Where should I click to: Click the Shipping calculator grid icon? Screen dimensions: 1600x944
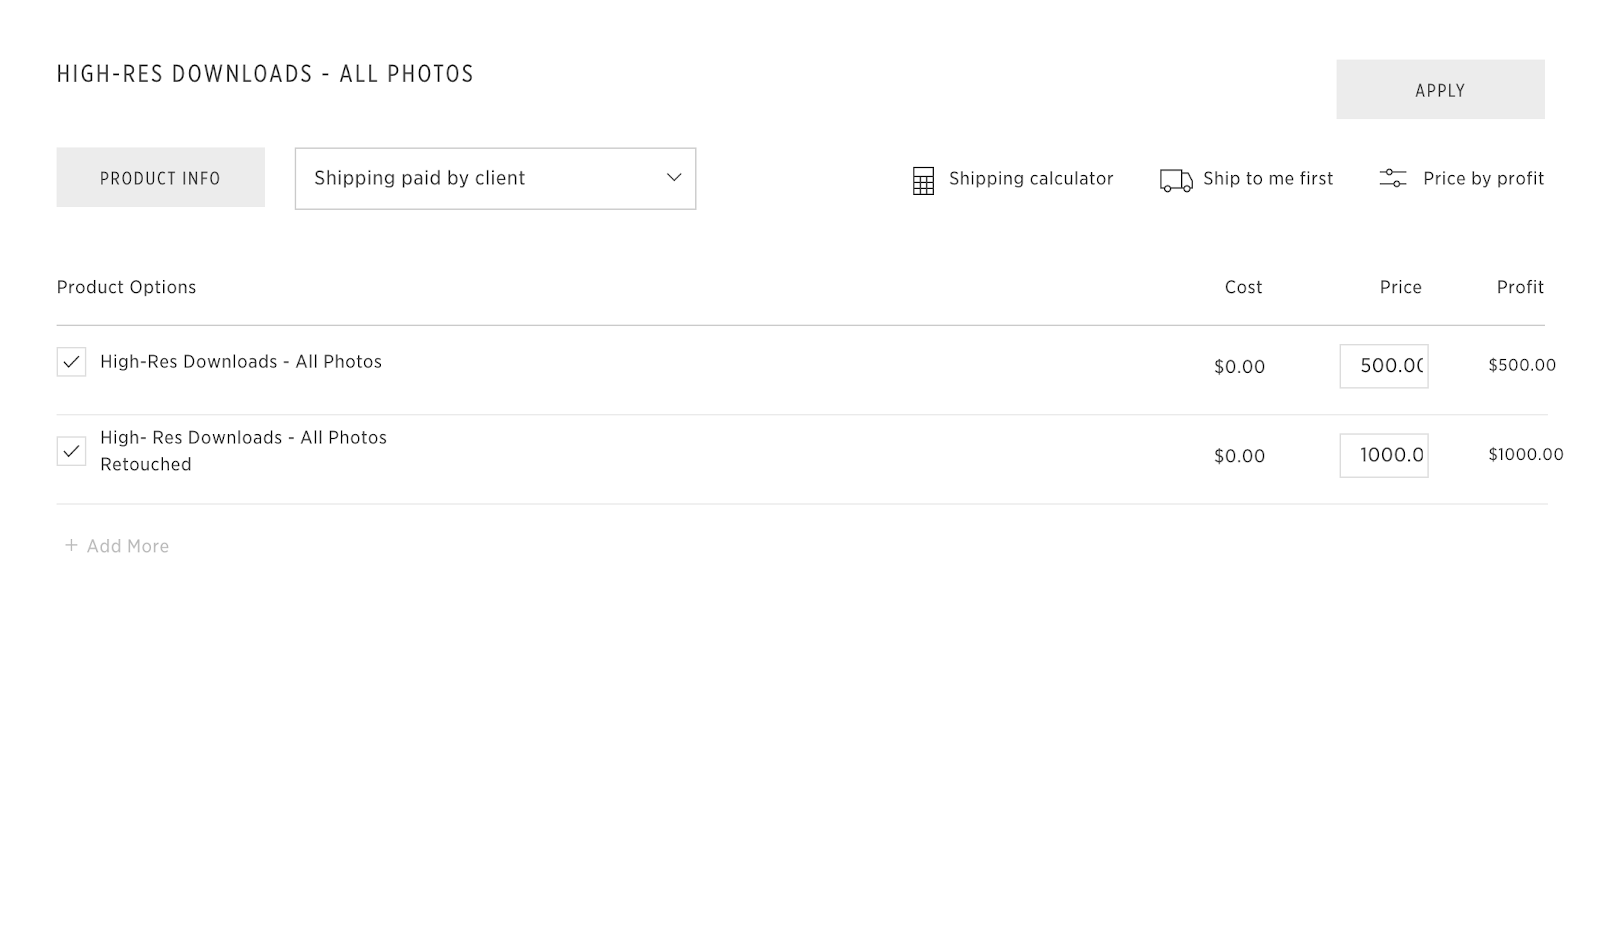tap(923, 180)
